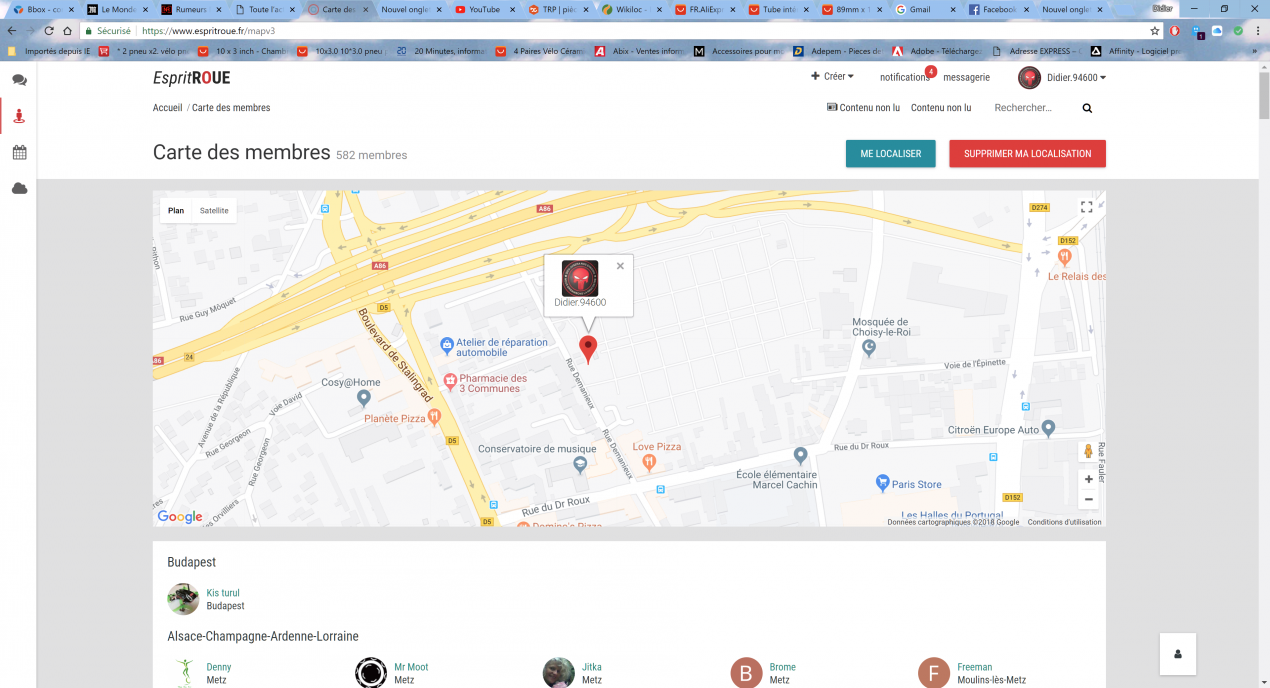Open the calendar icon in left sidebar
Image resolution: width=1270 pixels, height=688 pixels.
pos(19,152)
